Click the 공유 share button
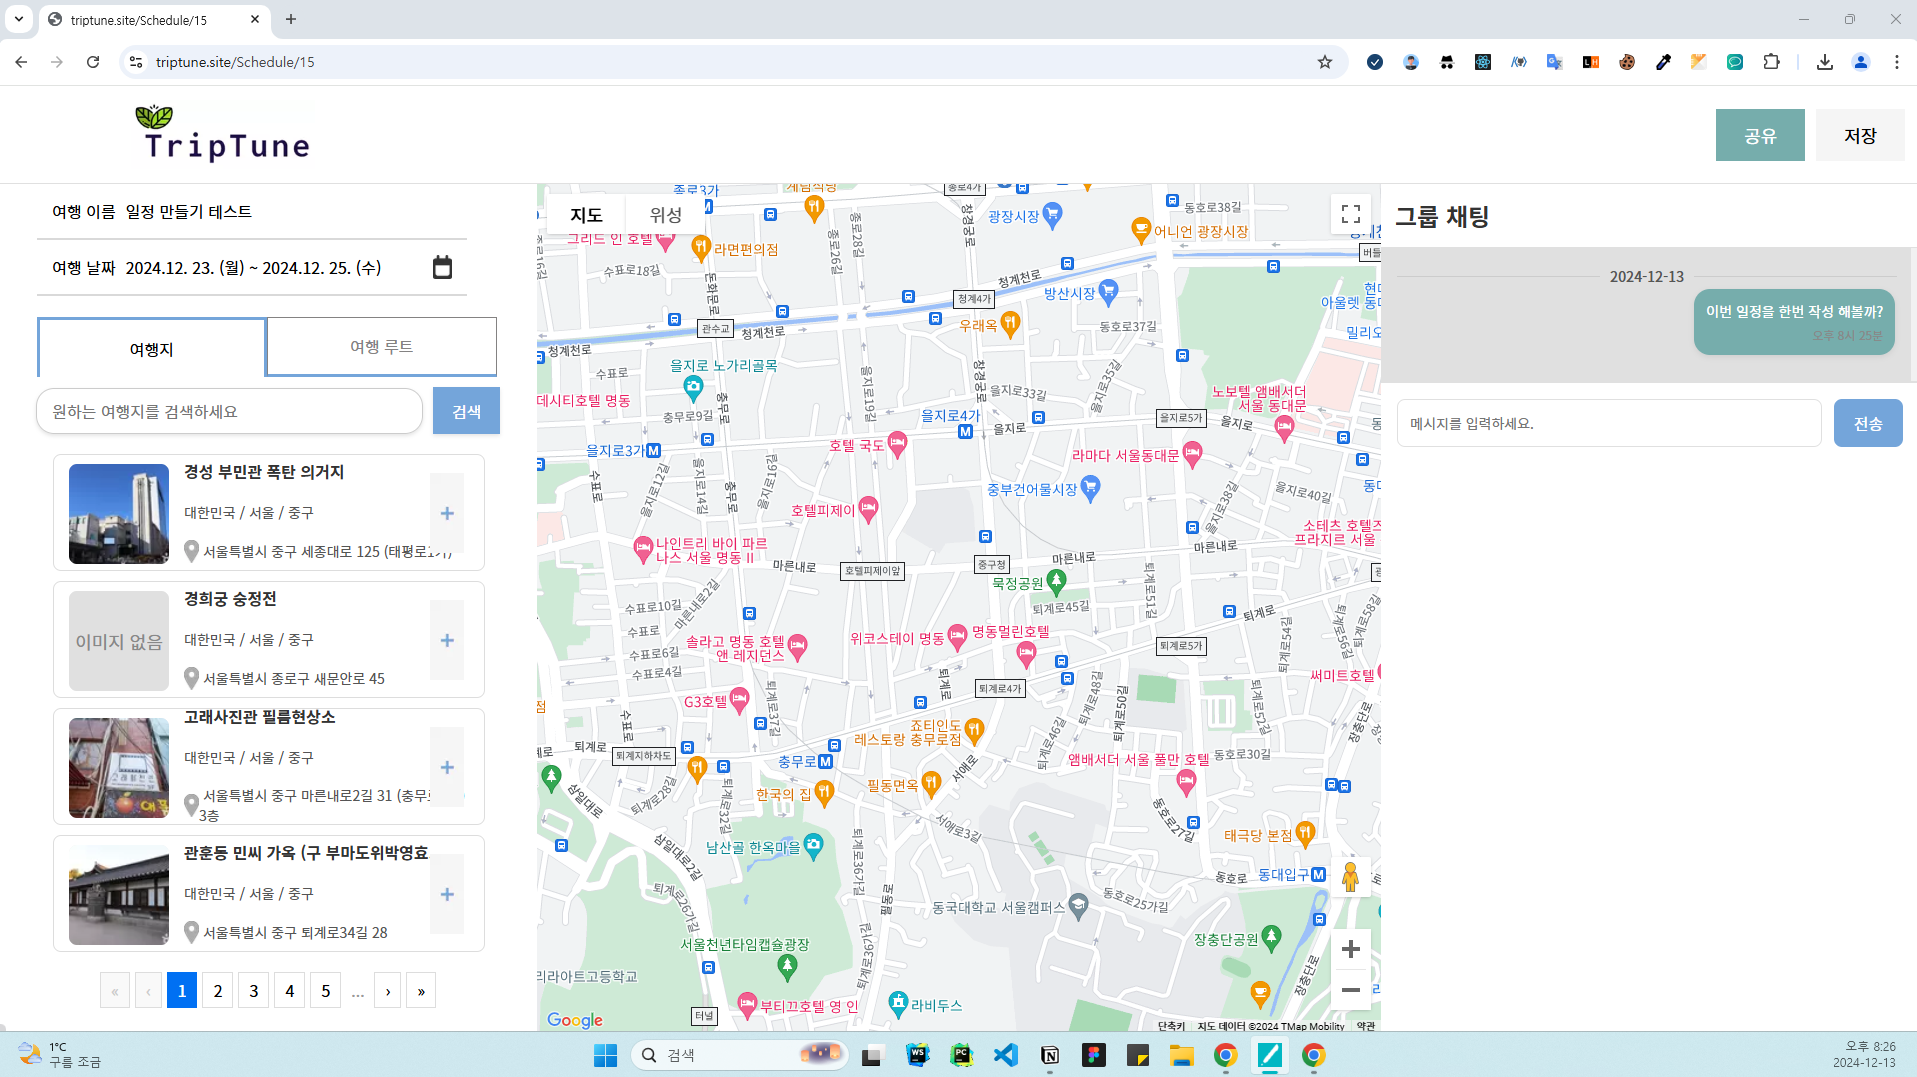Image resolution: width=1917 pixels, height=1077 pixels. pos(1759,135)
